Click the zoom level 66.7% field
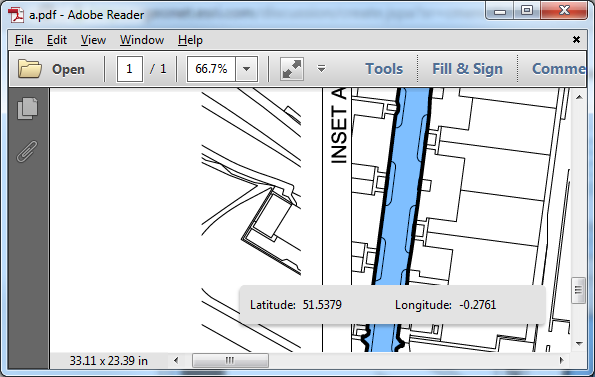595x377 pixels. [x=211, y=69]
